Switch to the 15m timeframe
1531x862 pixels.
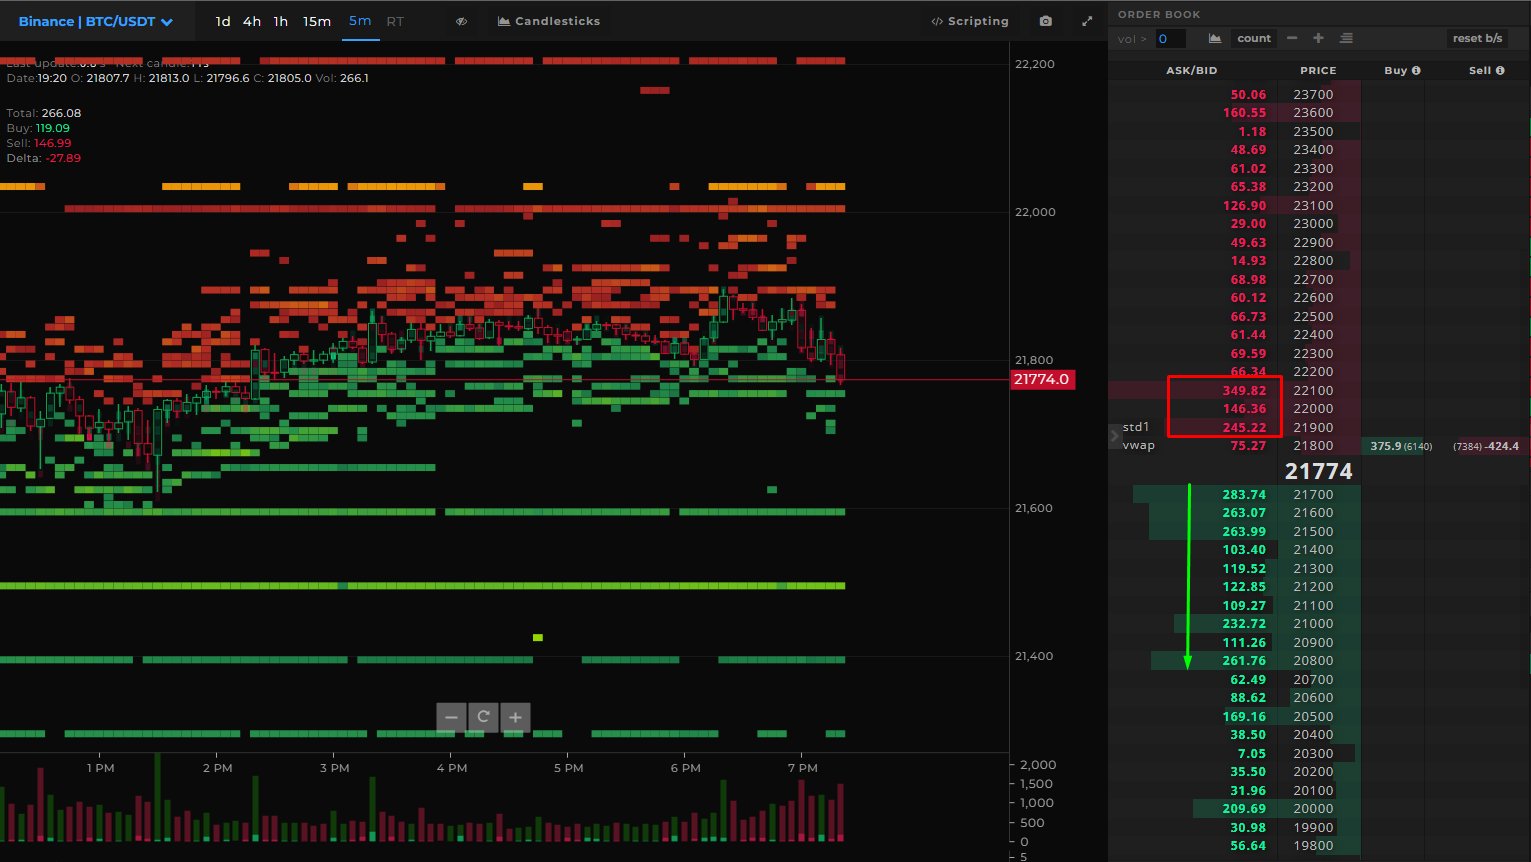coord(317,21)
